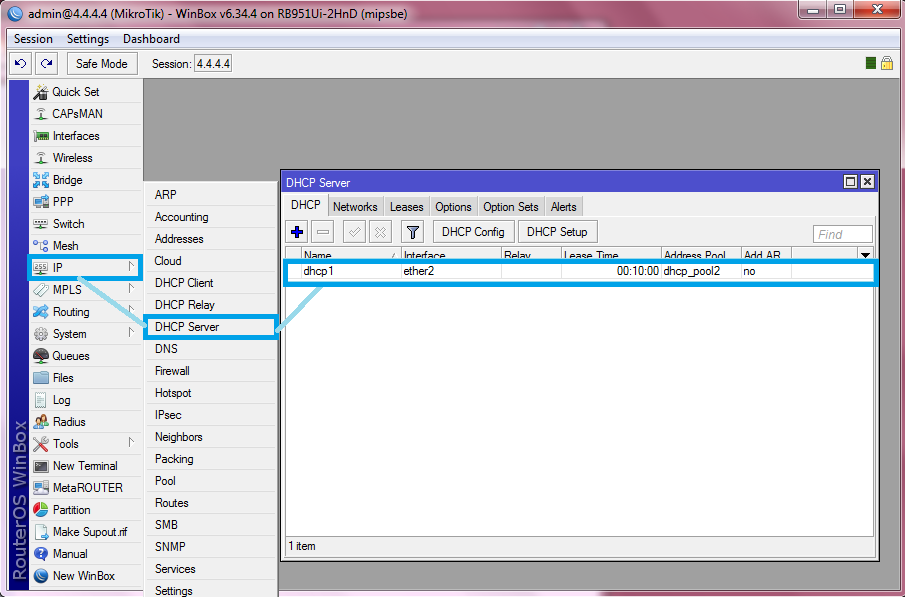Screen dimensions: 905x597
Task: Open Radius from sidebar
Action: [85, 421]
